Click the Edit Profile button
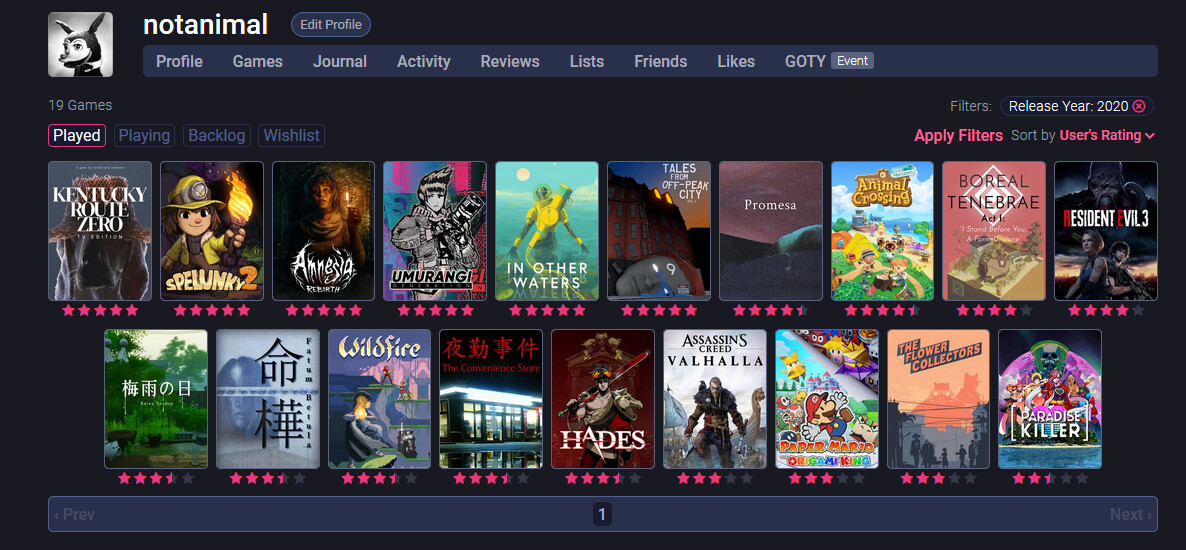This screenshot has height=550, width=1186. pyautogui.click(x=331, y=25)
